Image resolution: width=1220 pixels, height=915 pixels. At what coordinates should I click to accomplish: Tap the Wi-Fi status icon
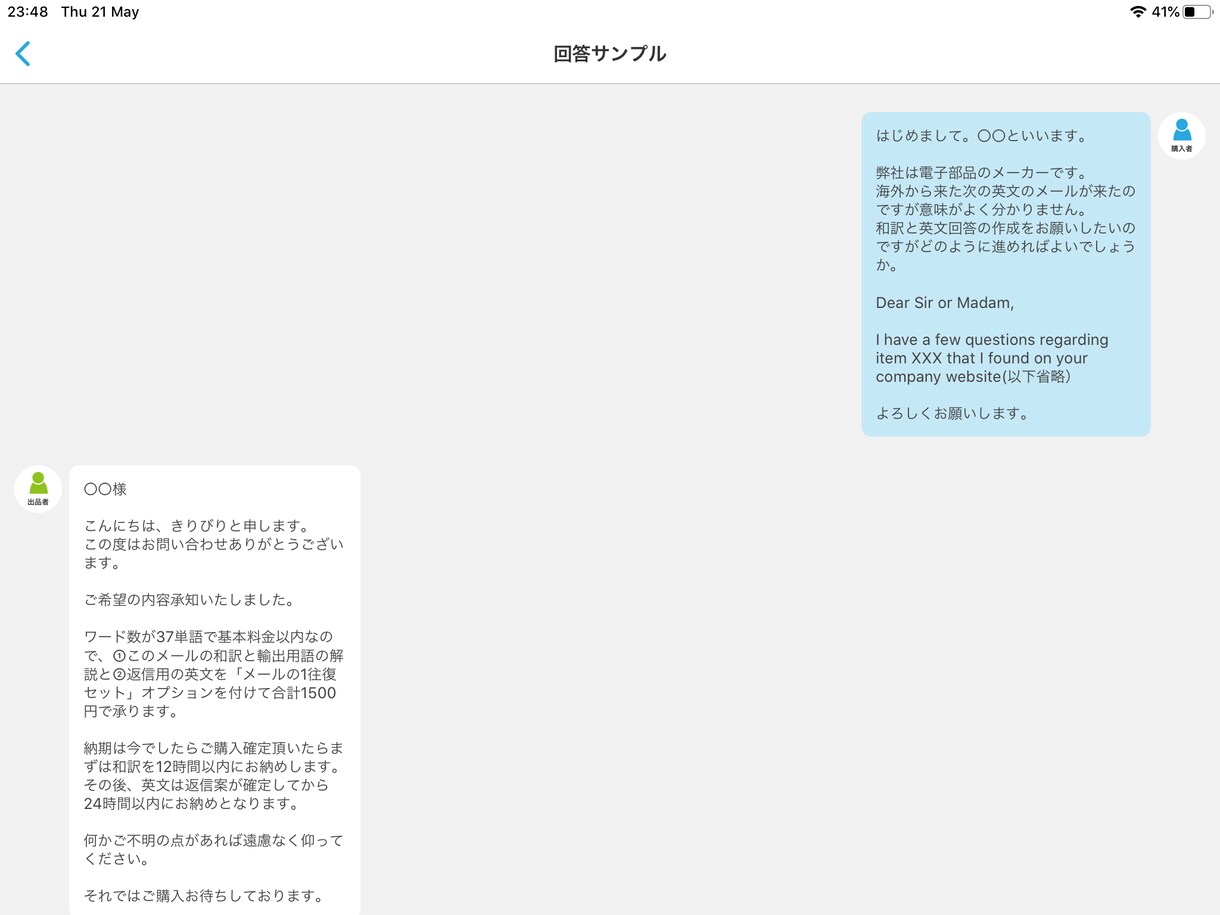(x=1138, y=12)
